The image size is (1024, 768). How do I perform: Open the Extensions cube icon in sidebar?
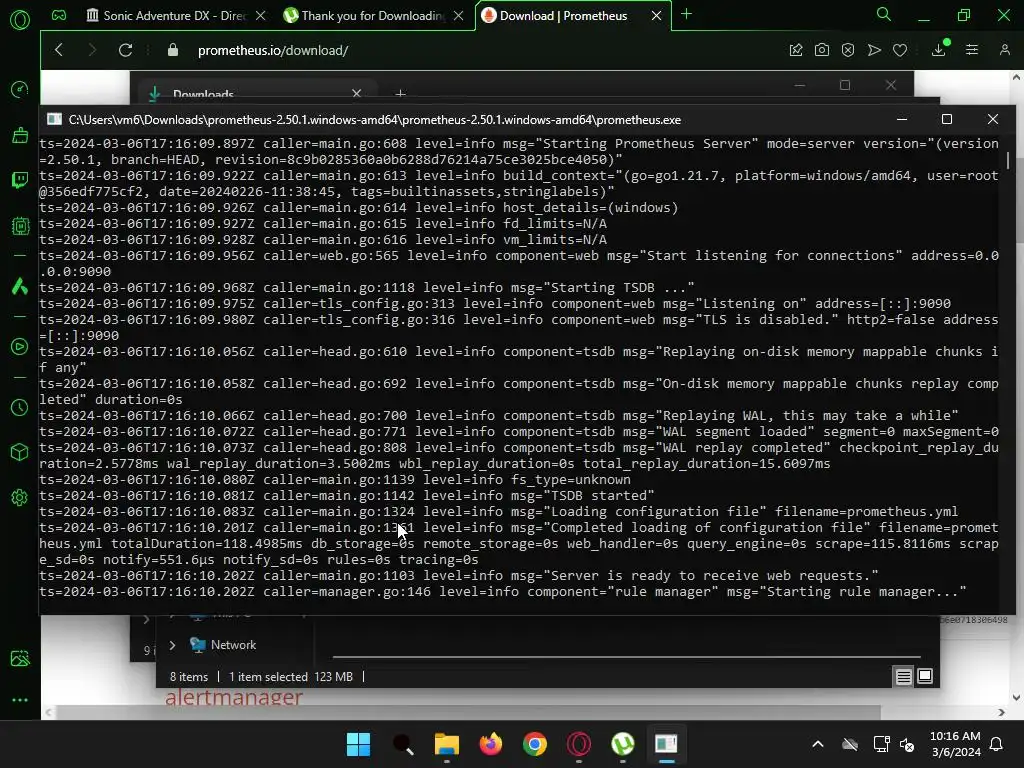[20, 452]
